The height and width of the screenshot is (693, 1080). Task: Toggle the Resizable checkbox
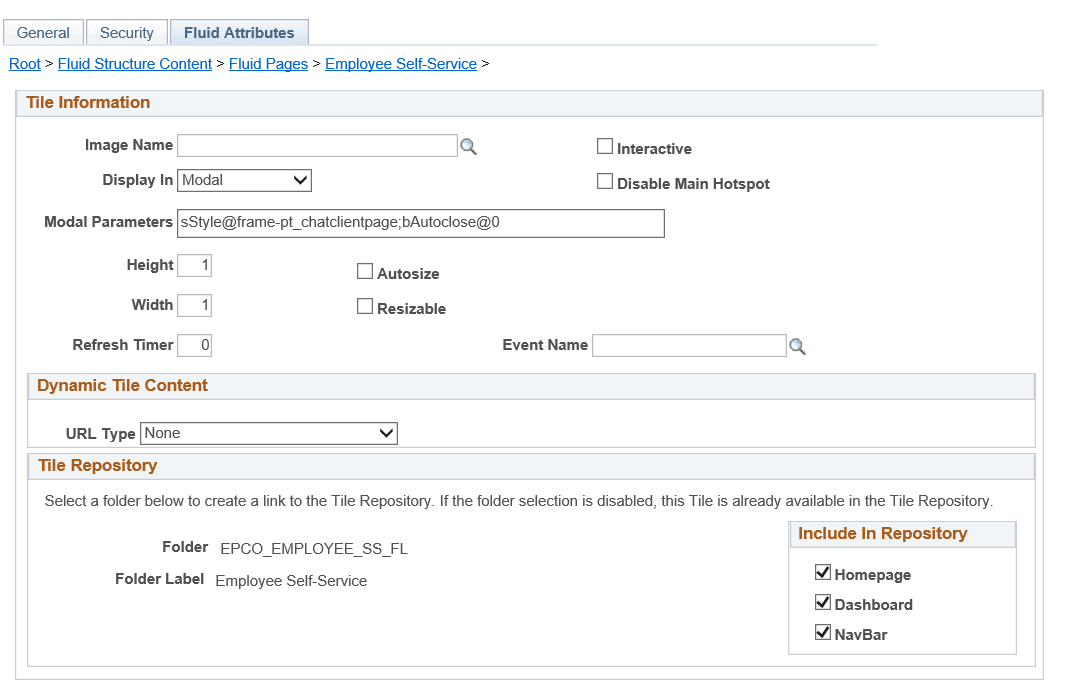(365, 307)
